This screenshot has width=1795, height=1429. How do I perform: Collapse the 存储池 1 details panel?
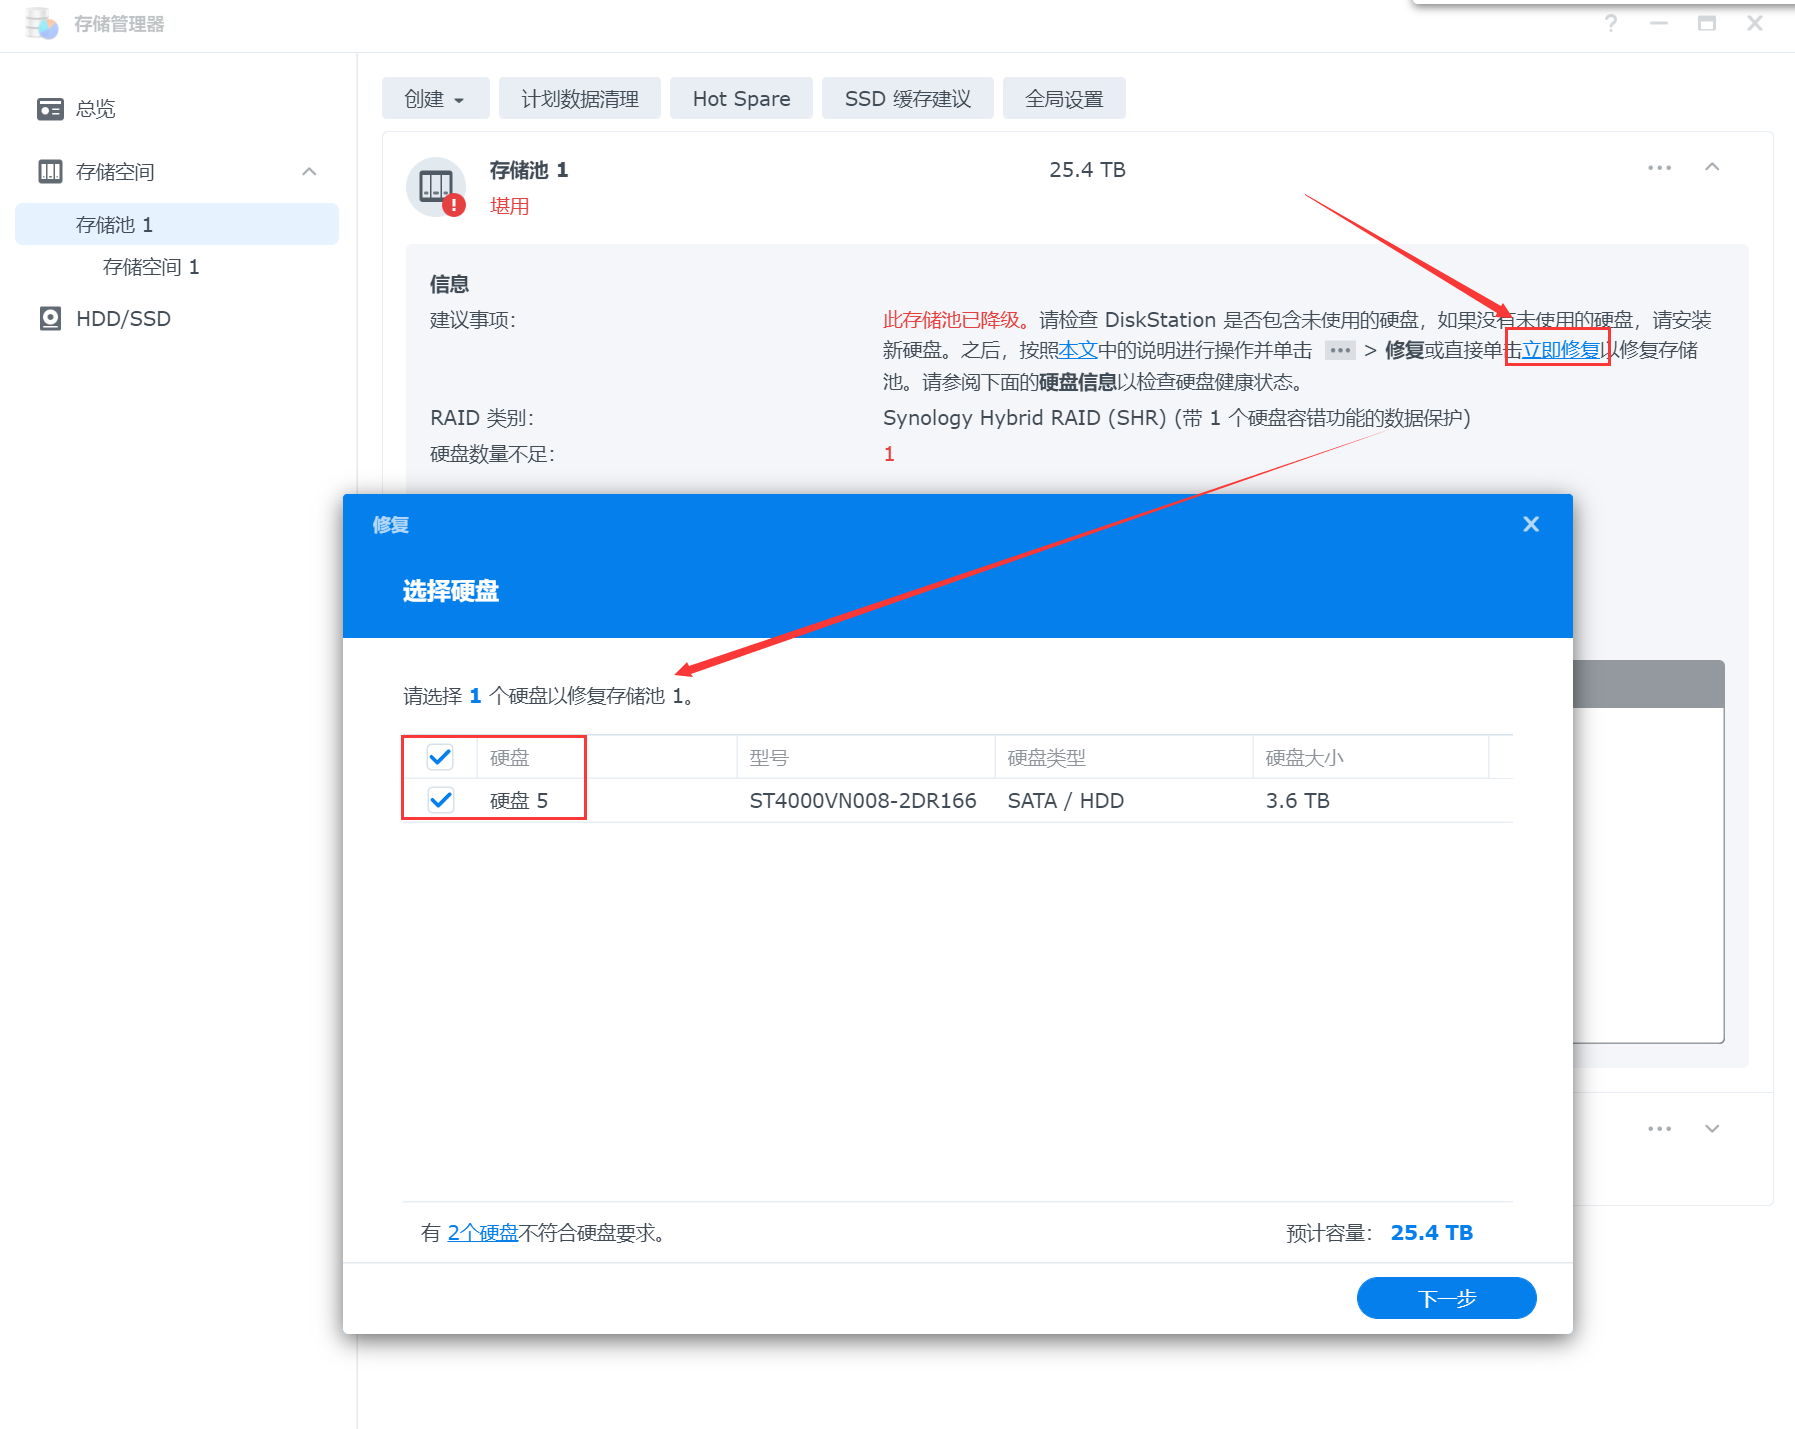(x=1712, y=168)
